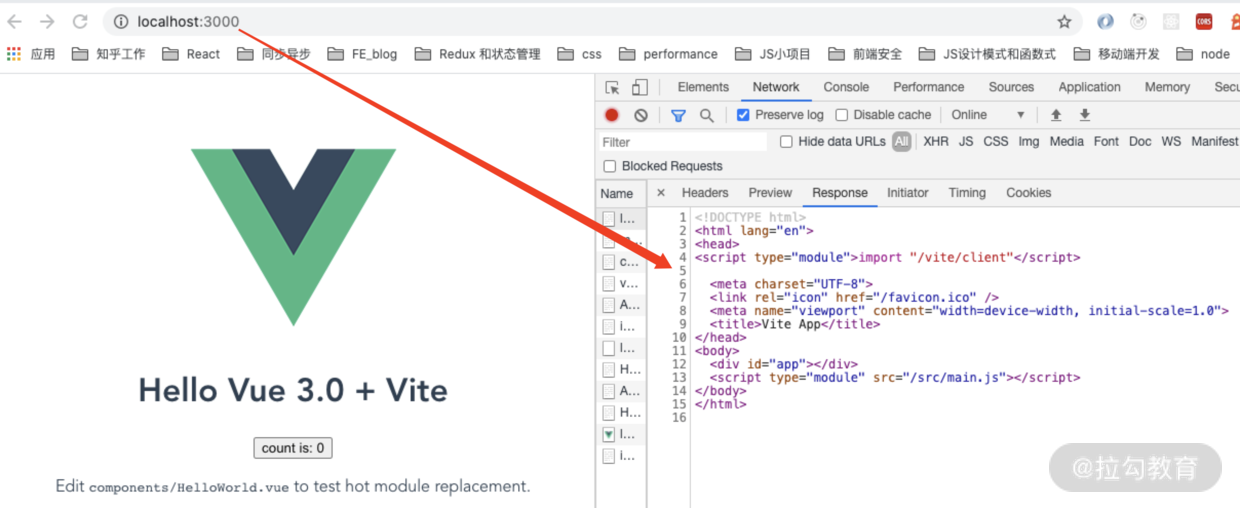Filter requests by Media type
The width and height of the screenshot is (1240, 508).
pyautogui.click(x=1066, y=142)
